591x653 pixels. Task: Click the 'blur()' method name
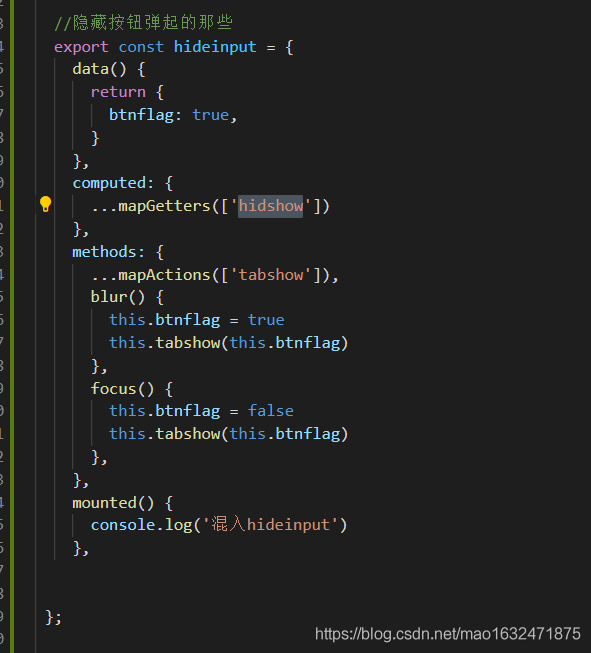click(118, 297)
